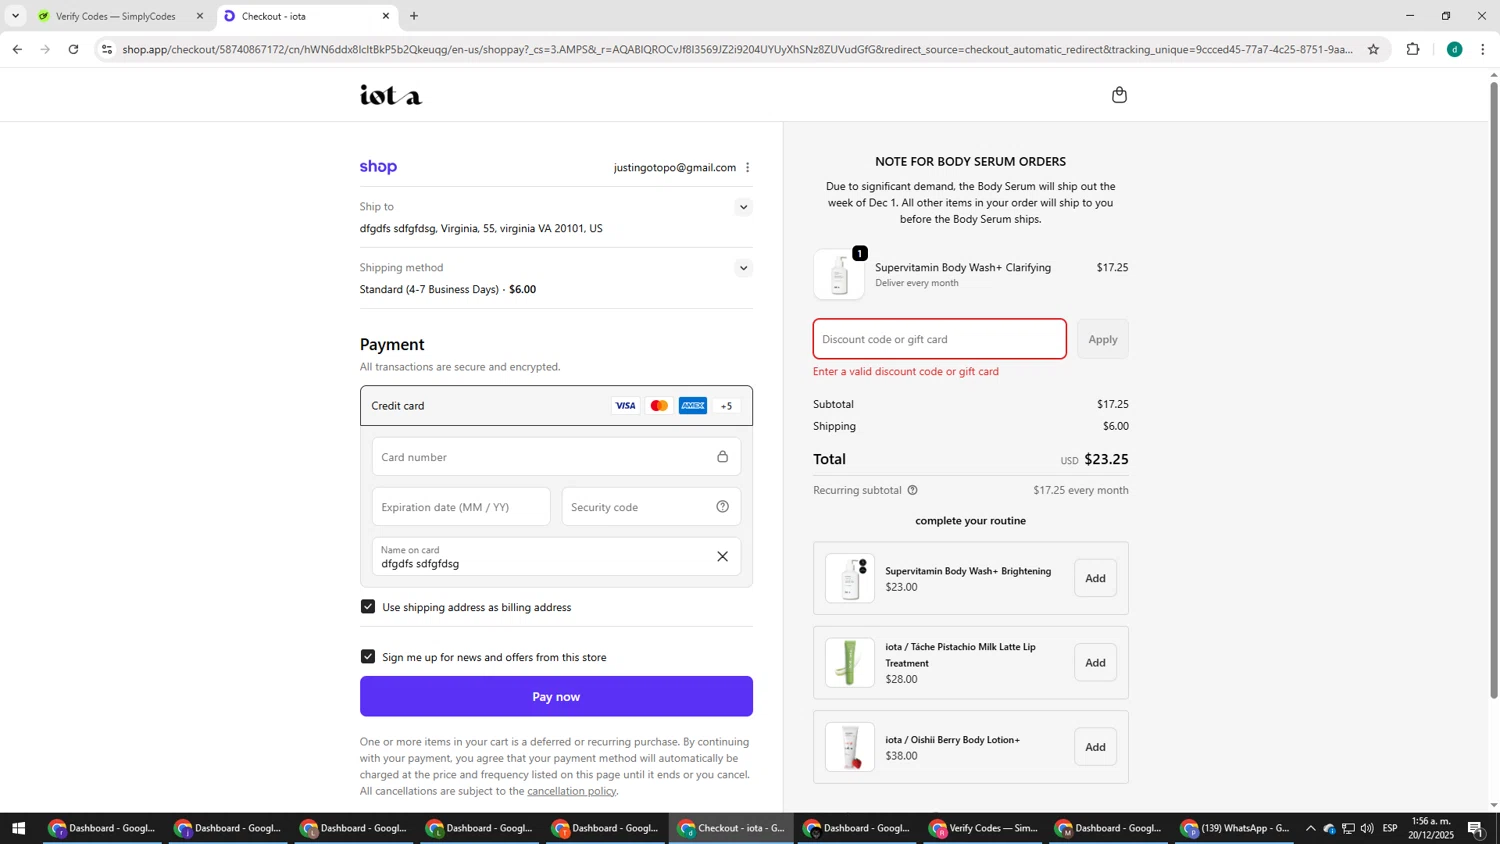Focus the Card number field
The width and height of the screenshot is (1500, 844).
tap(556, 457)
